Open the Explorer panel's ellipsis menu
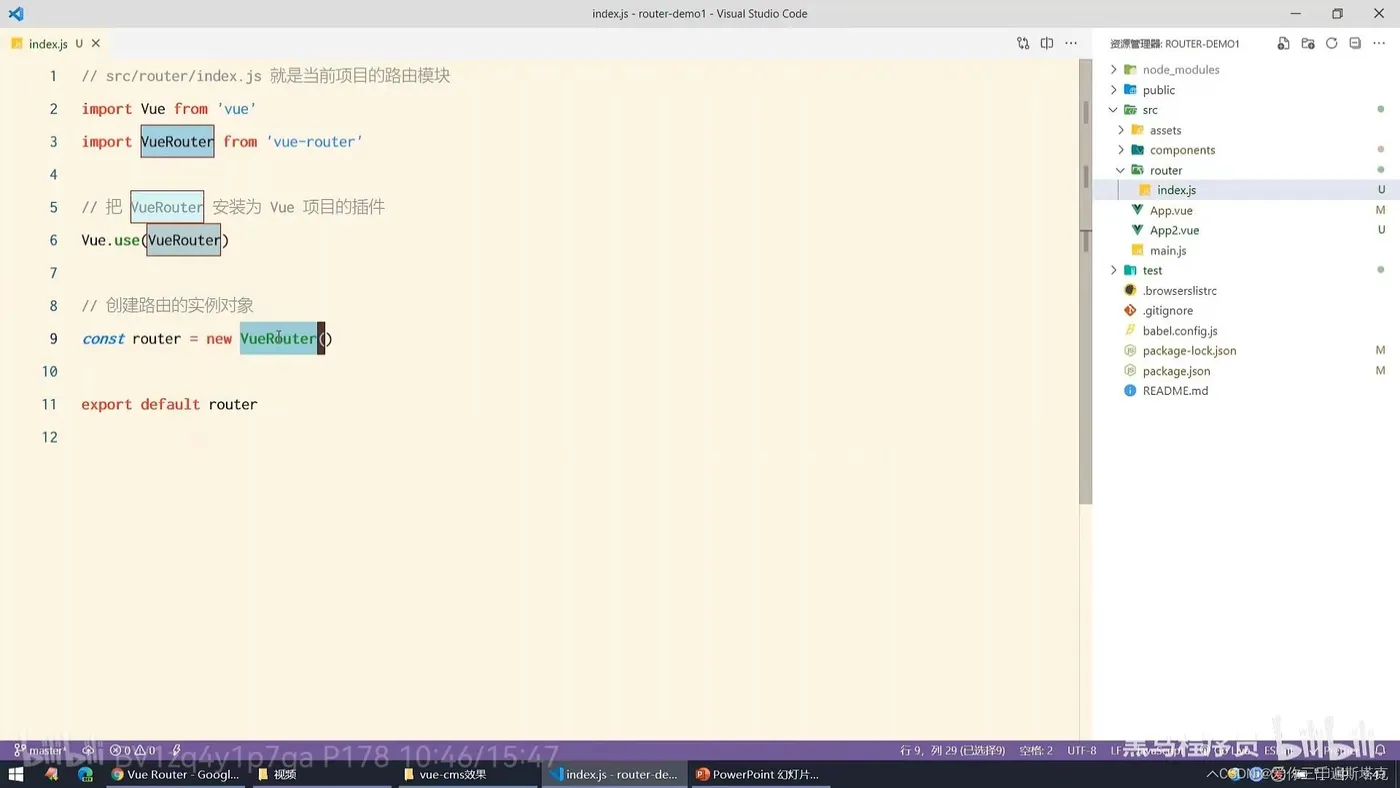The image size is (1400, 788). point(1380,44)
